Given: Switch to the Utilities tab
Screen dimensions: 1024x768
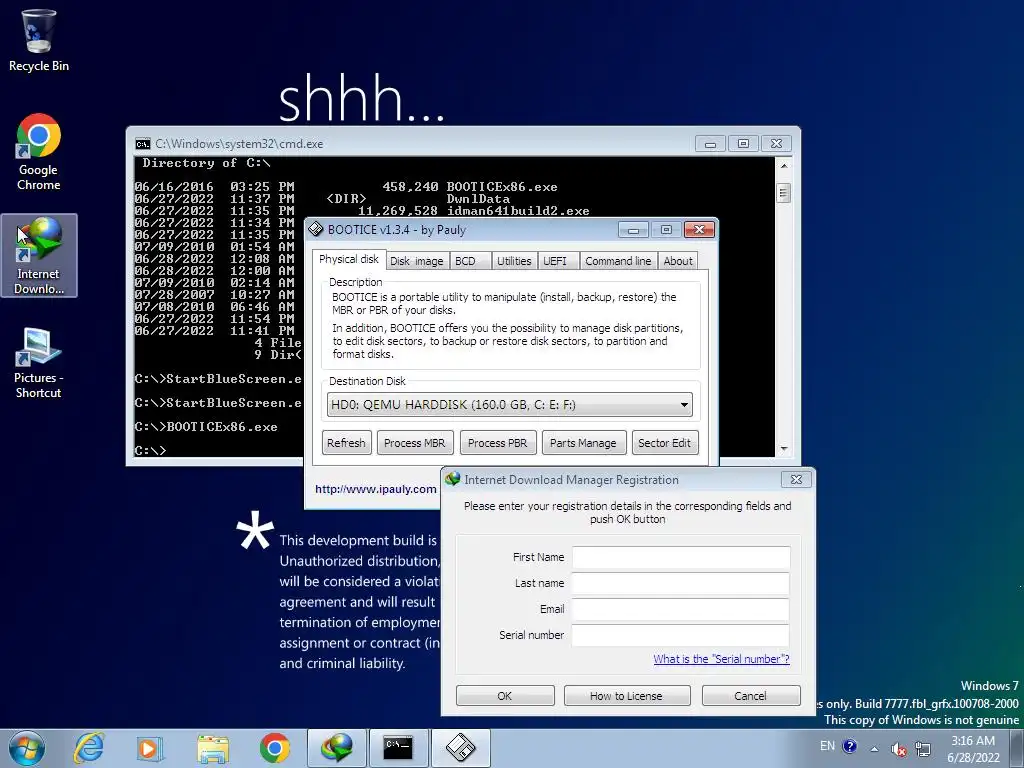Looking at the screenshot, I should click(x=514, y=261).
